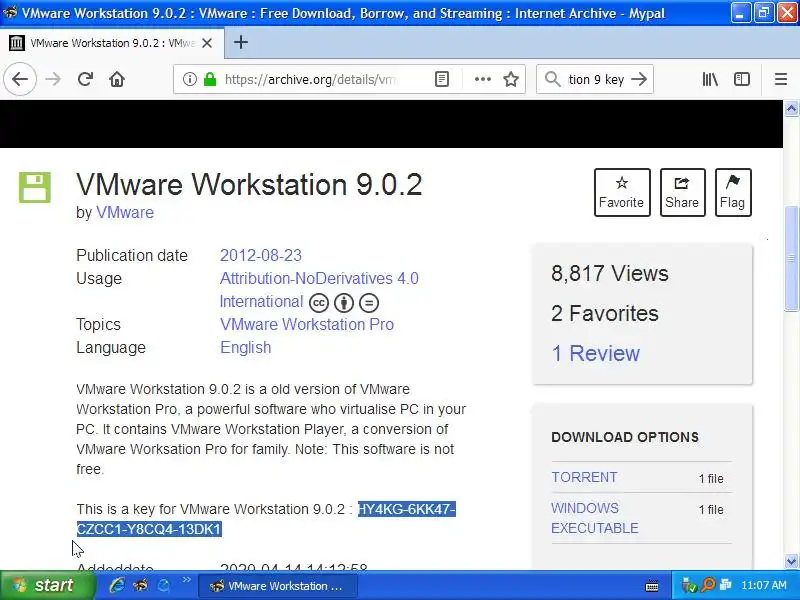The height and width of the screenshot is (600, 800).
Task: Toggle the sidebar panel icon
Action: tap(742, 79)
